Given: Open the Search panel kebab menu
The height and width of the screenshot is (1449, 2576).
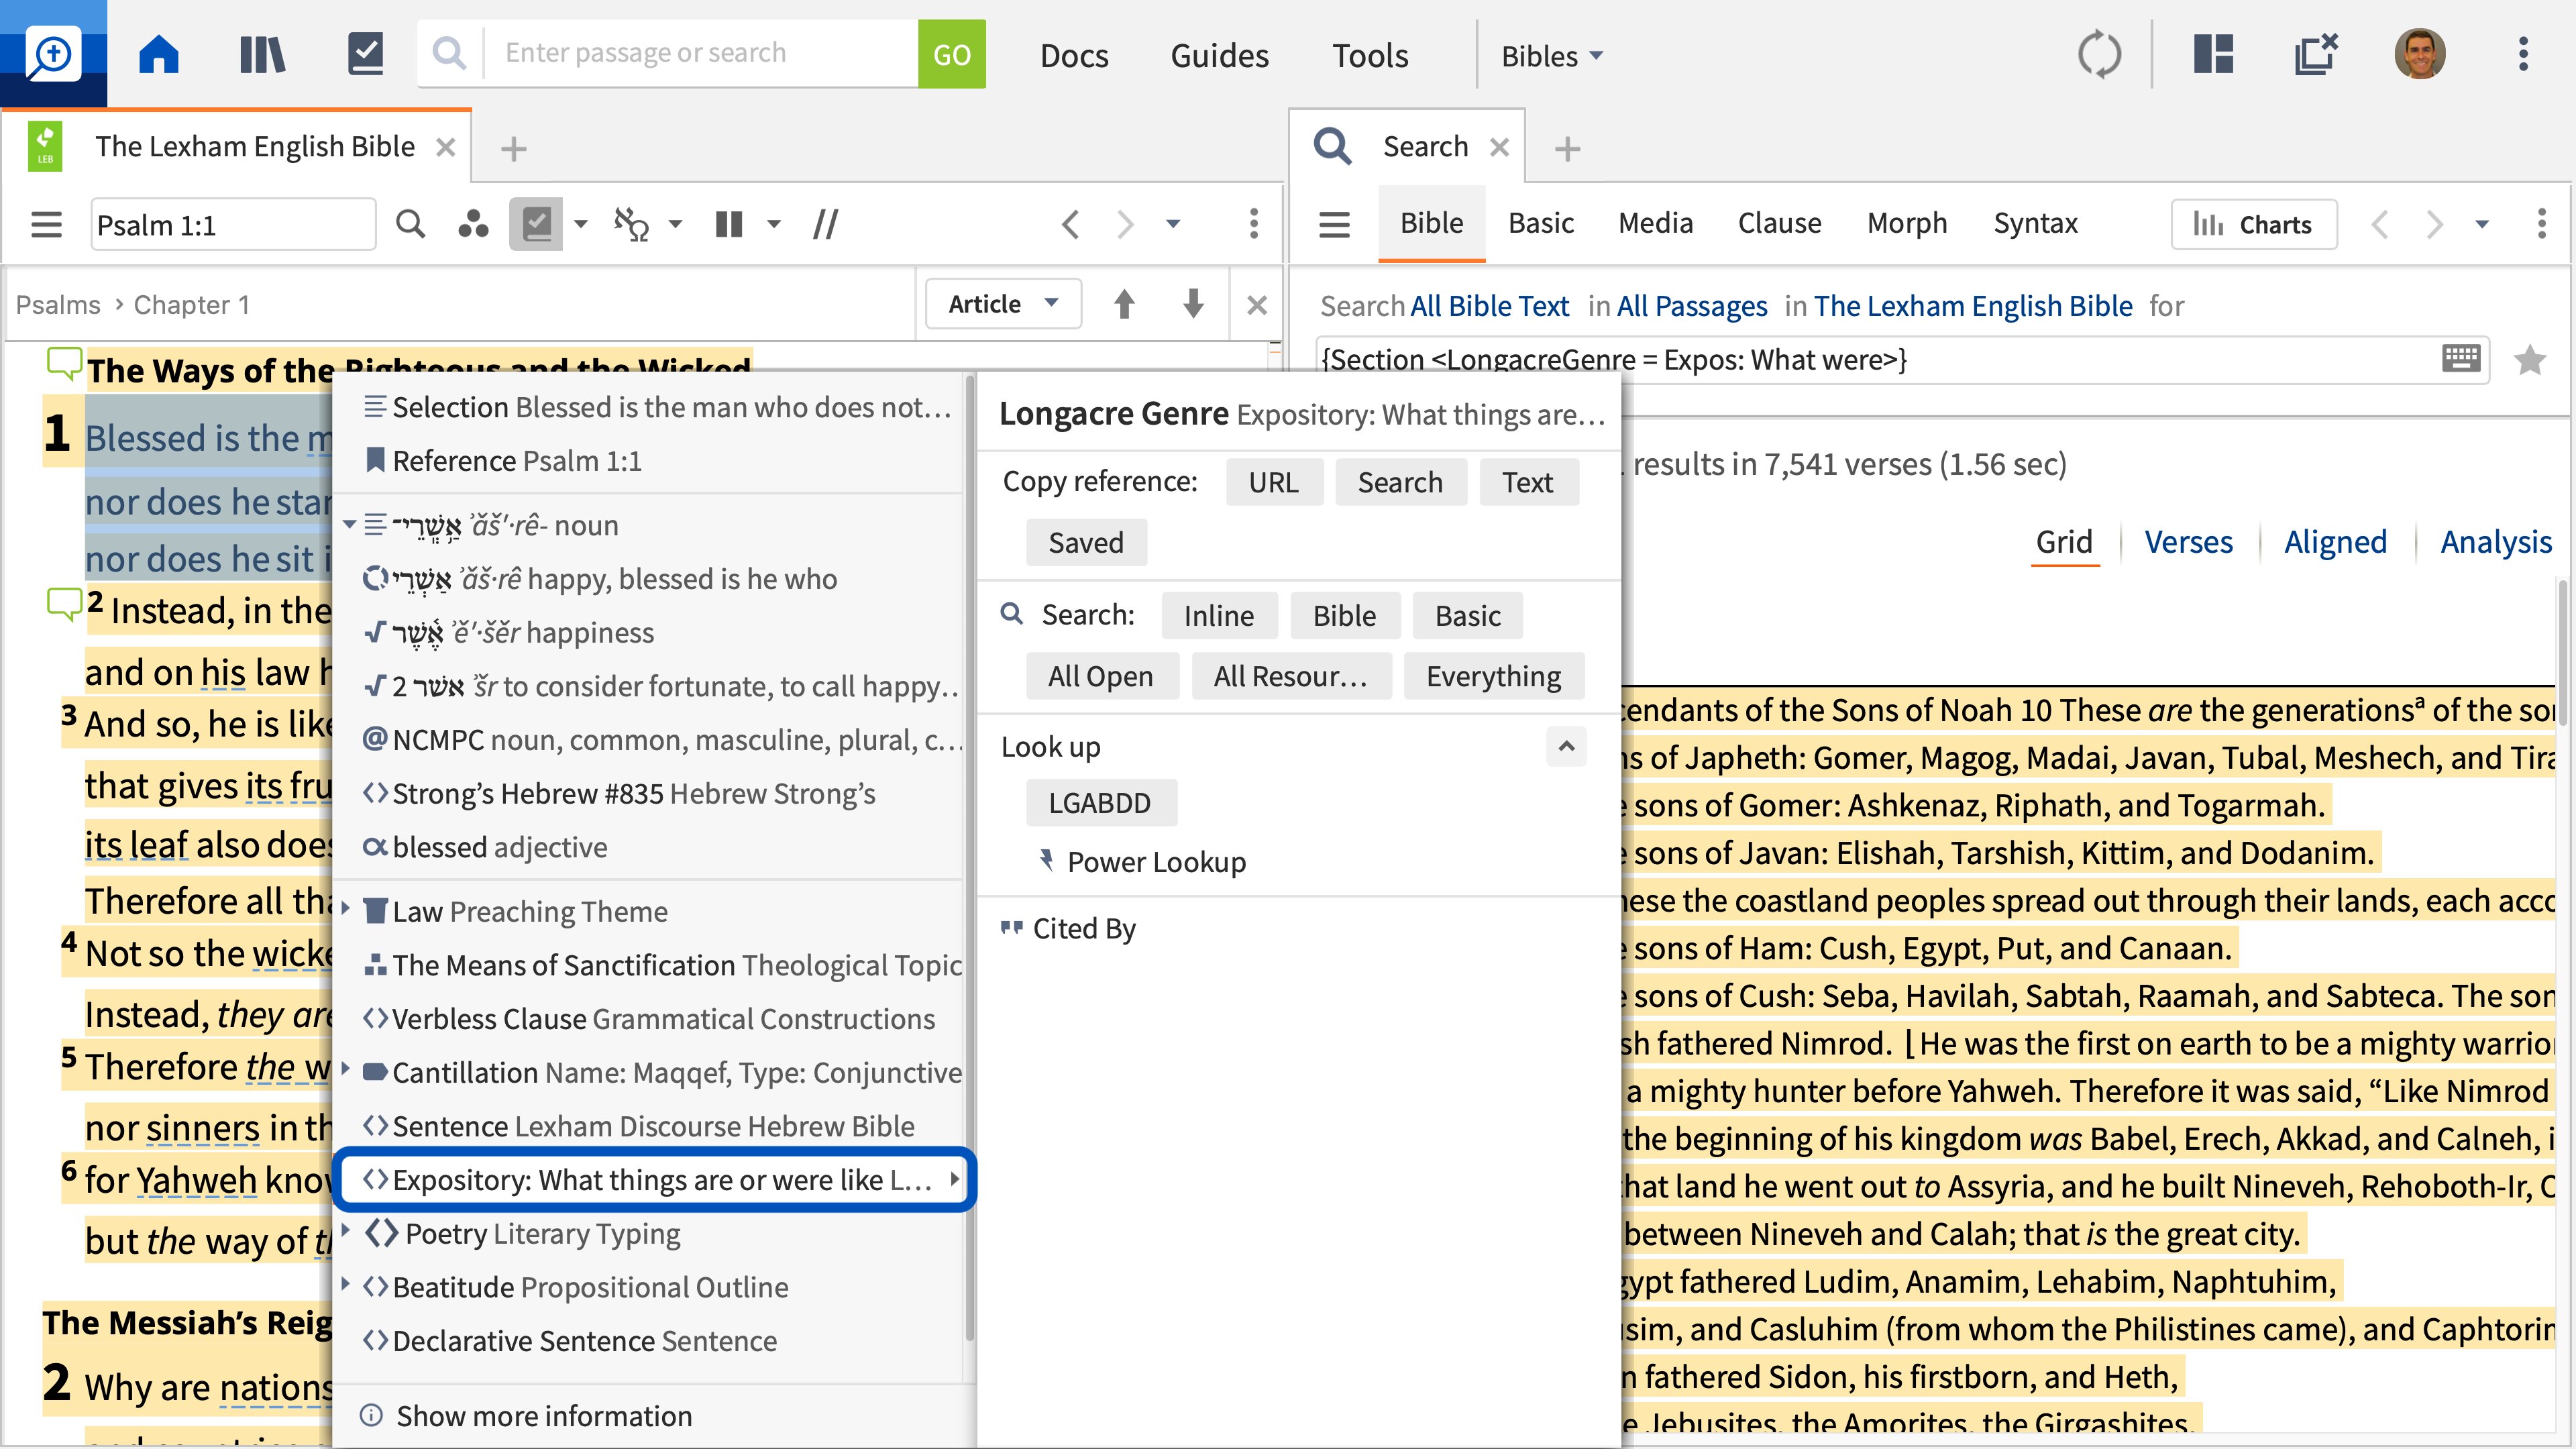Looking at the screenshot, I should click(x=2541, y=224).
